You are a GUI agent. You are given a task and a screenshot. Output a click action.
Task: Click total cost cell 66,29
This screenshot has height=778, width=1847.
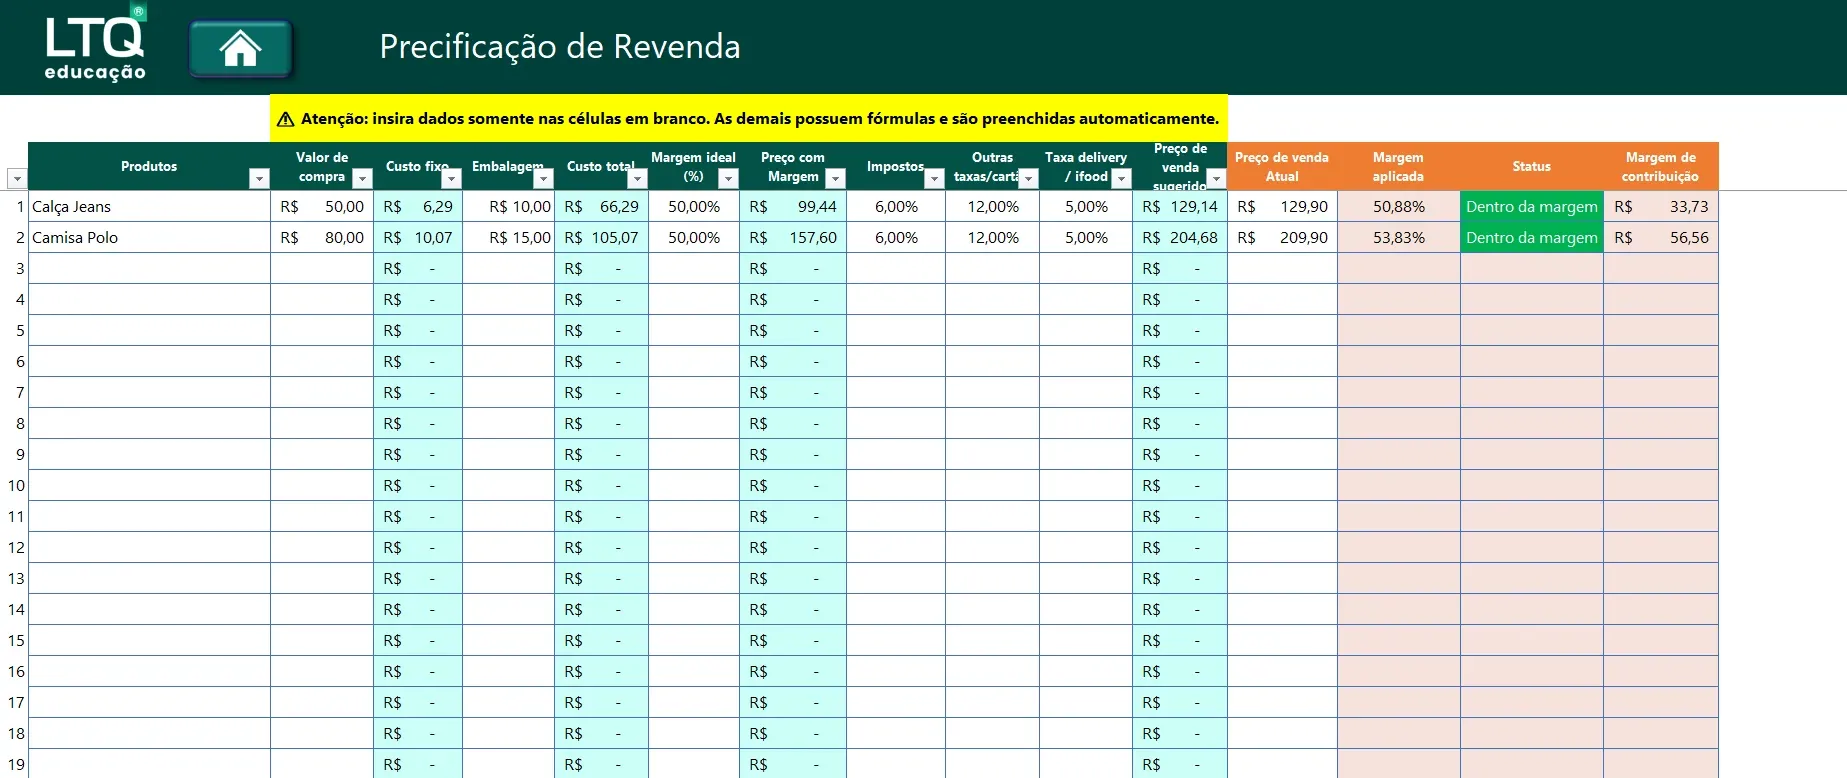point(601,207)
